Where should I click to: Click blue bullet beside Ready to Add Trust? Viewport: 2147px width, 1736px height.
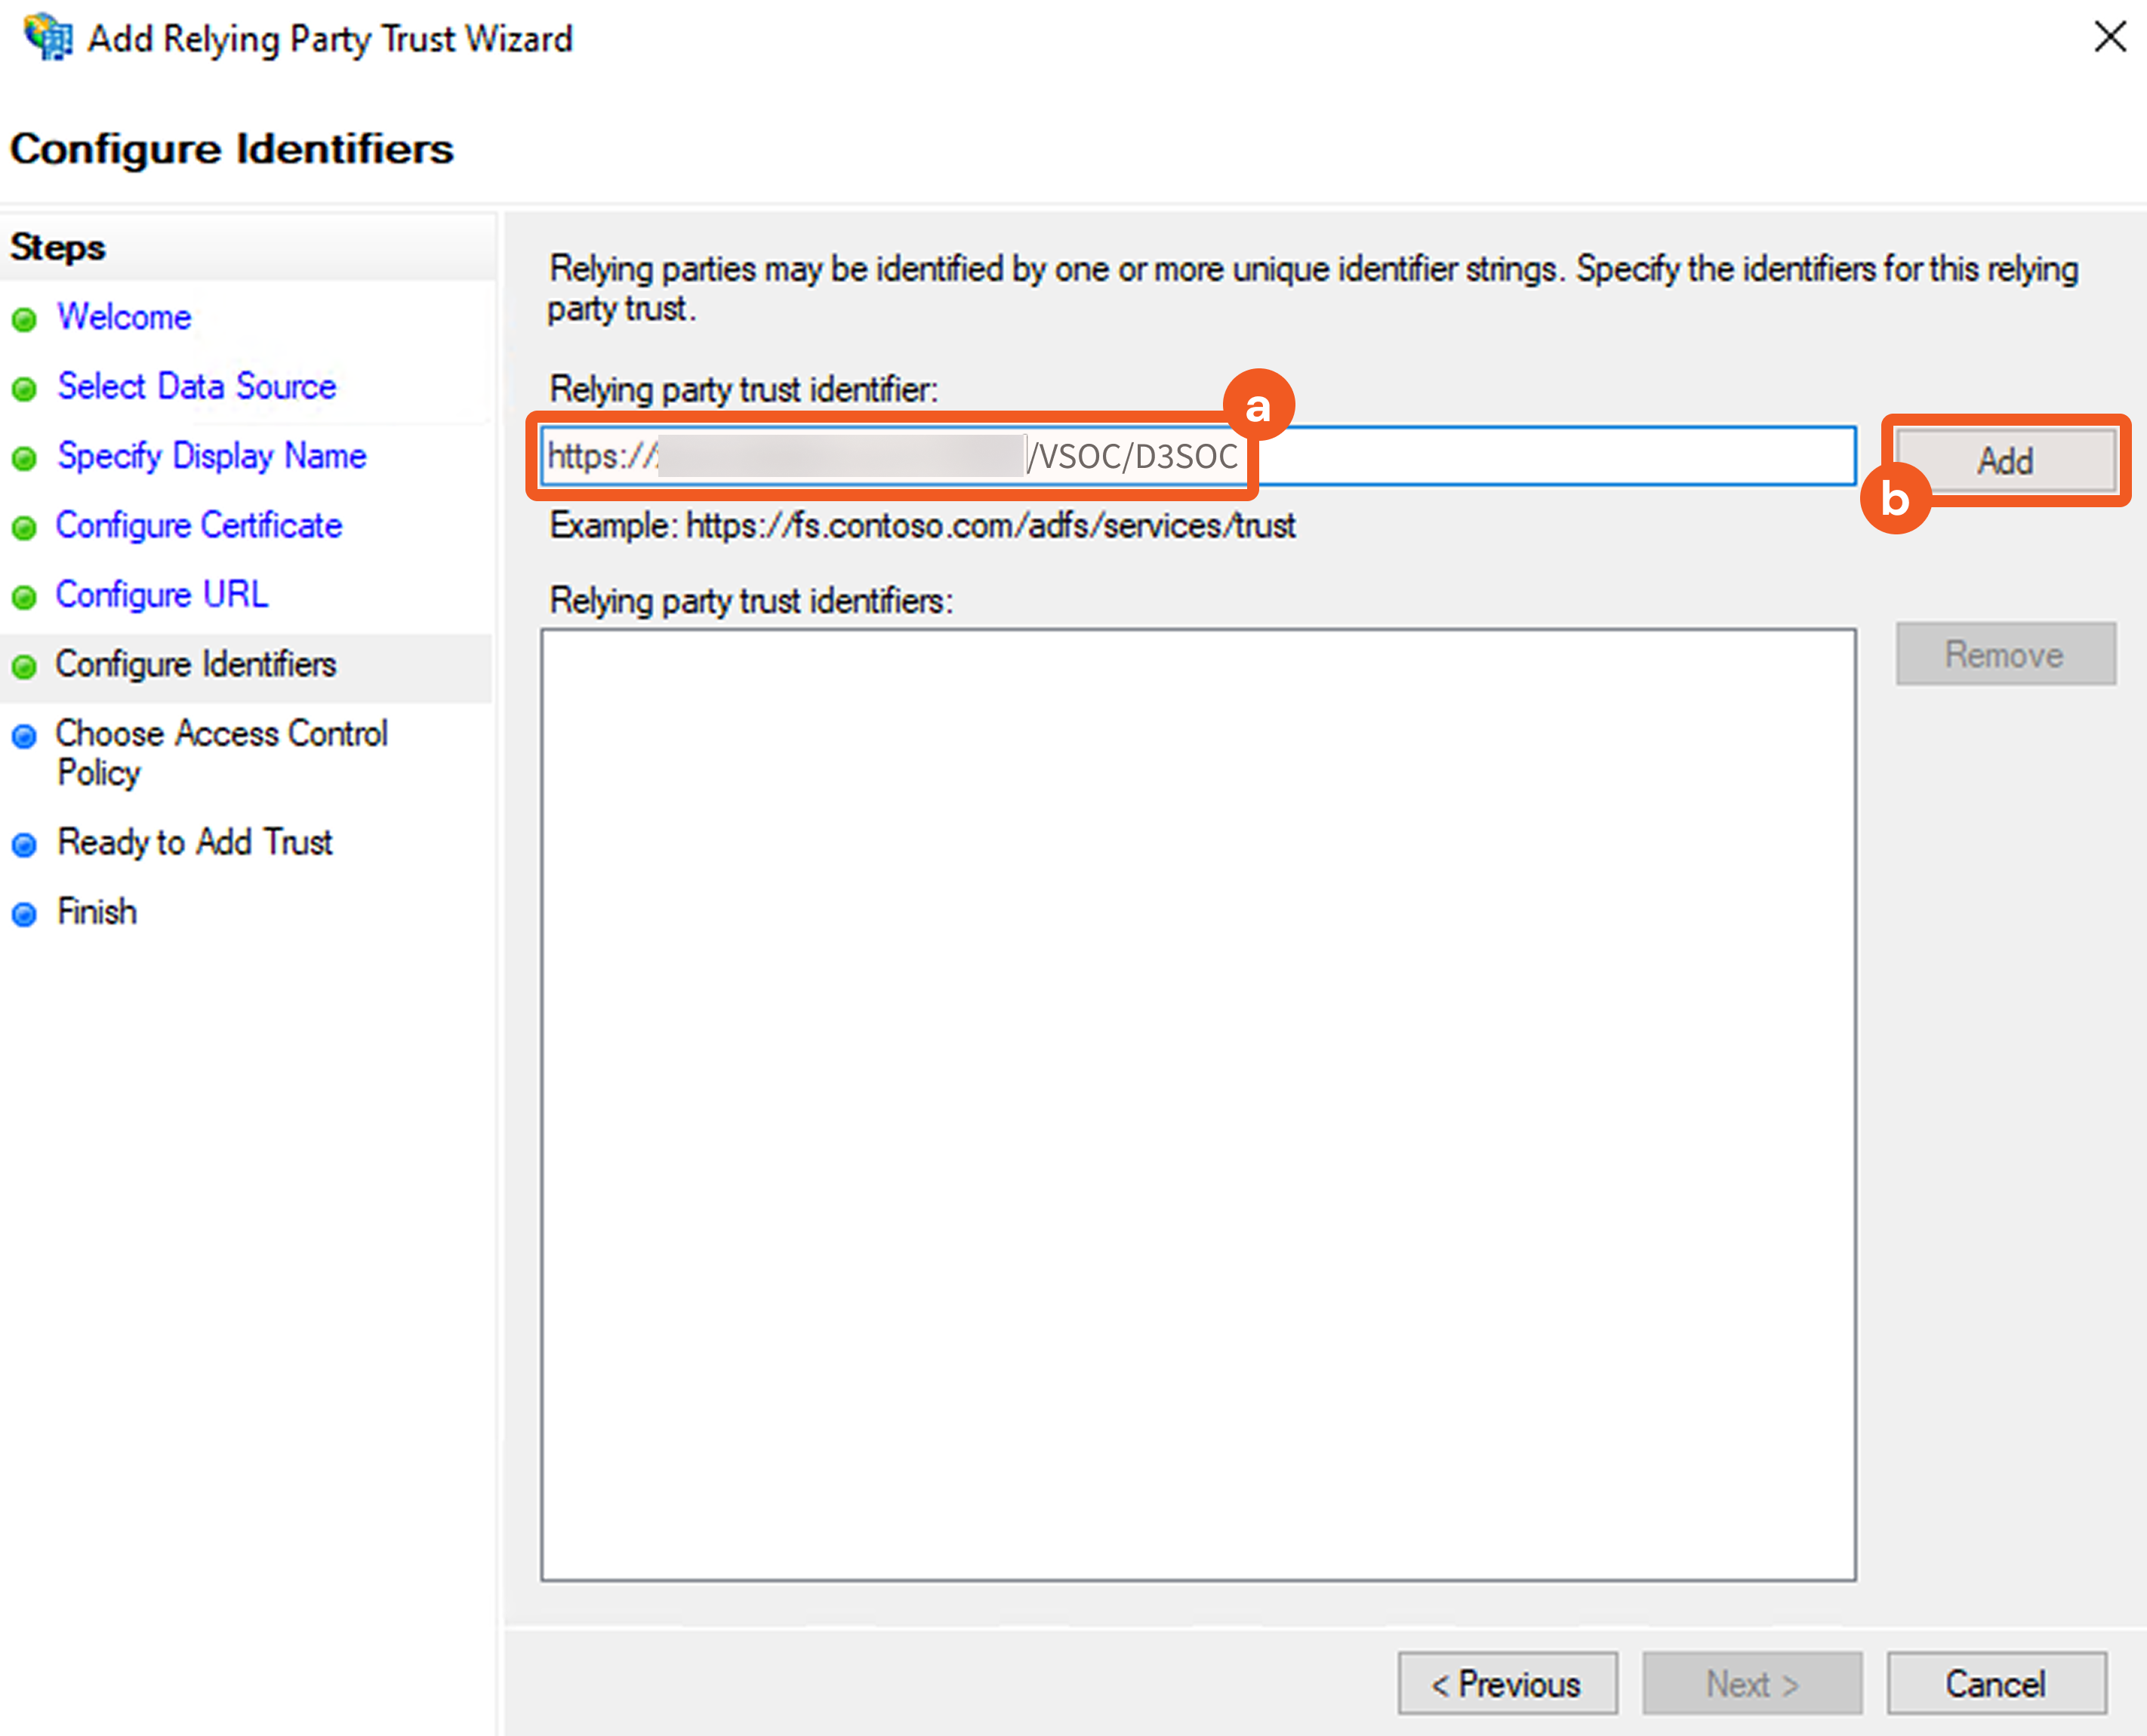point(24,845)
